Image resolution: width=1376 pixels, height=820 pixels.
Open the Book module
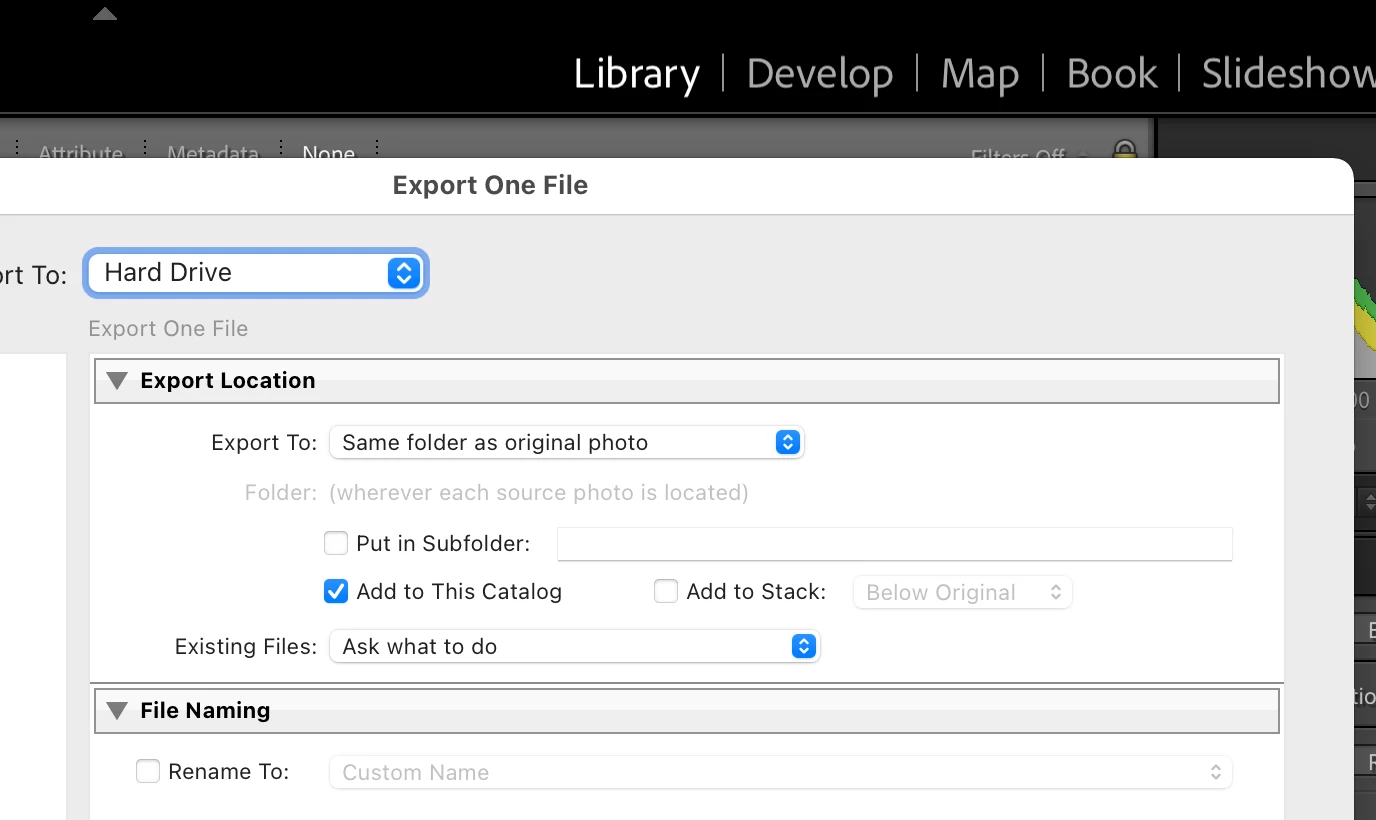pos(1111,75)
